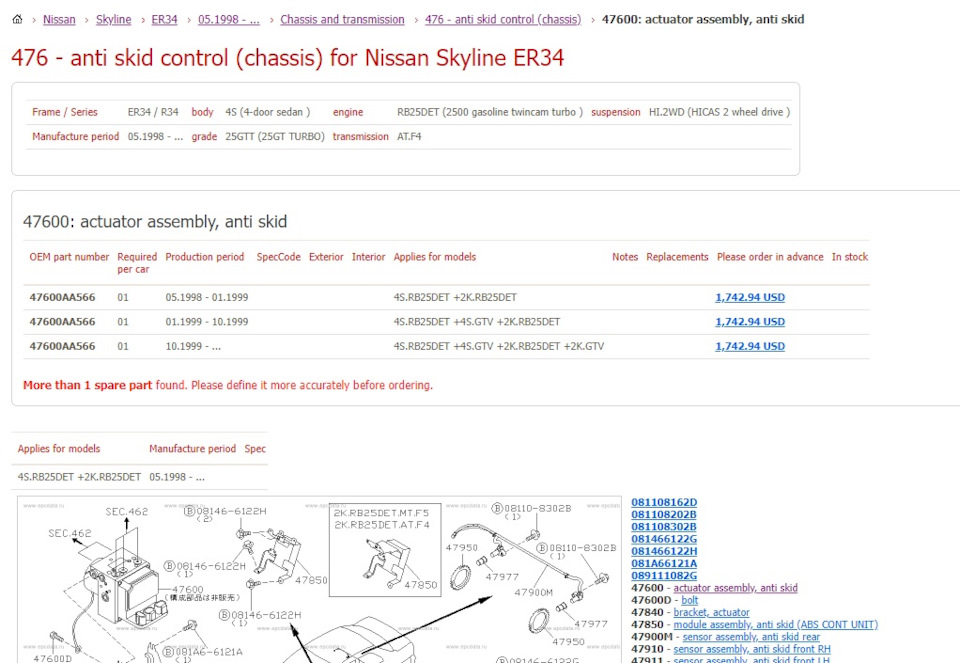The width and height of the screenshot is (960, 663).
Task: Select the 05.1998 - ... breadcrumb link
Action: (x=229, y=20)
